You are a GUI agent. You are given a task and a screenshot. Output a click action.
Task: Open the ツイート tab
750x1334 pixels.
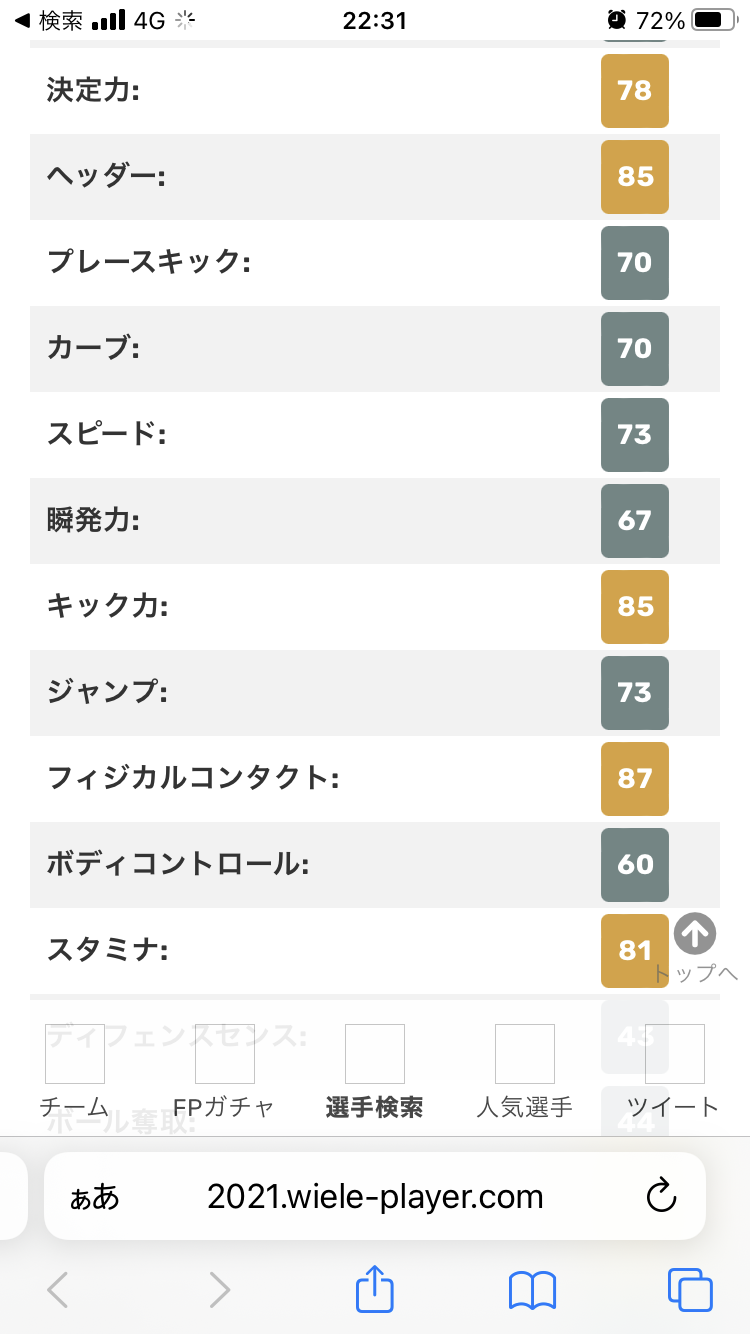point(674,1071)
